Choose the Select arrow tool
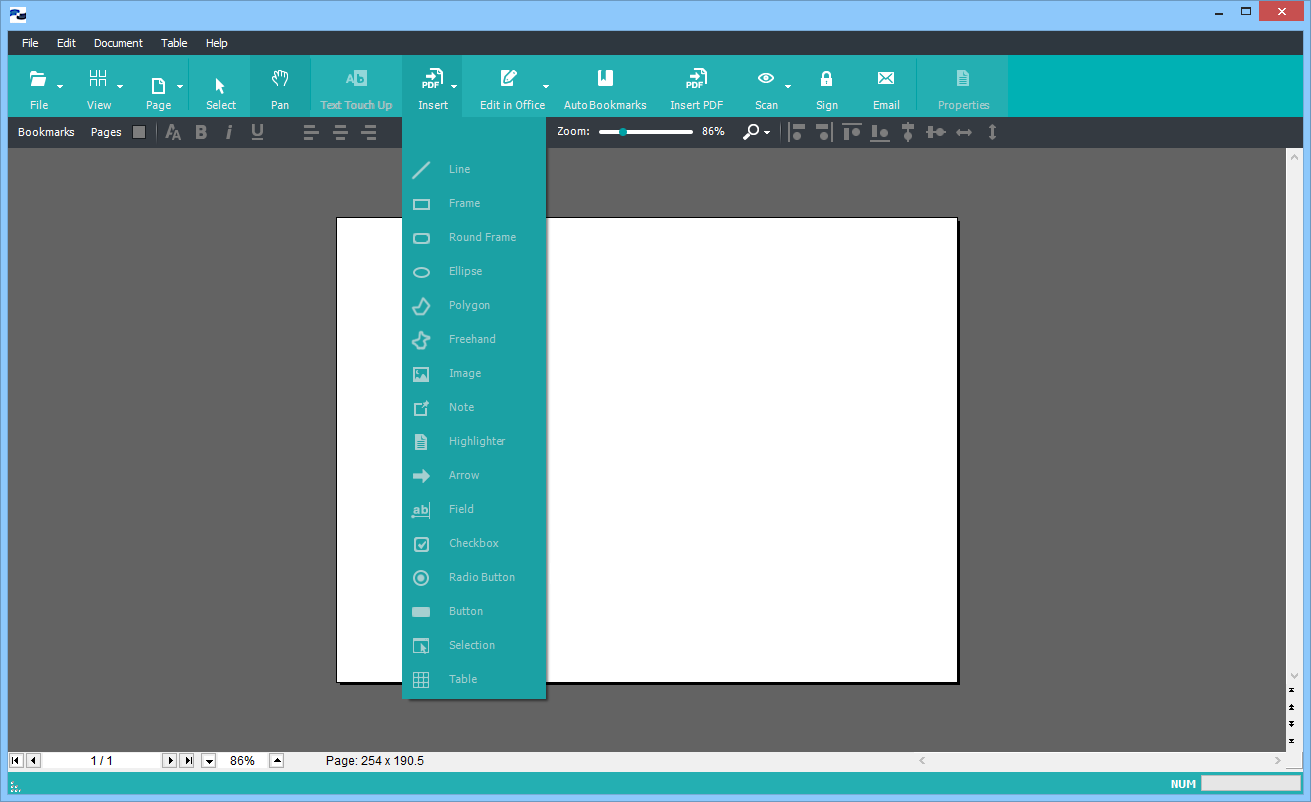The height and width of the screenshot is (802, 1311). point(221,86)
